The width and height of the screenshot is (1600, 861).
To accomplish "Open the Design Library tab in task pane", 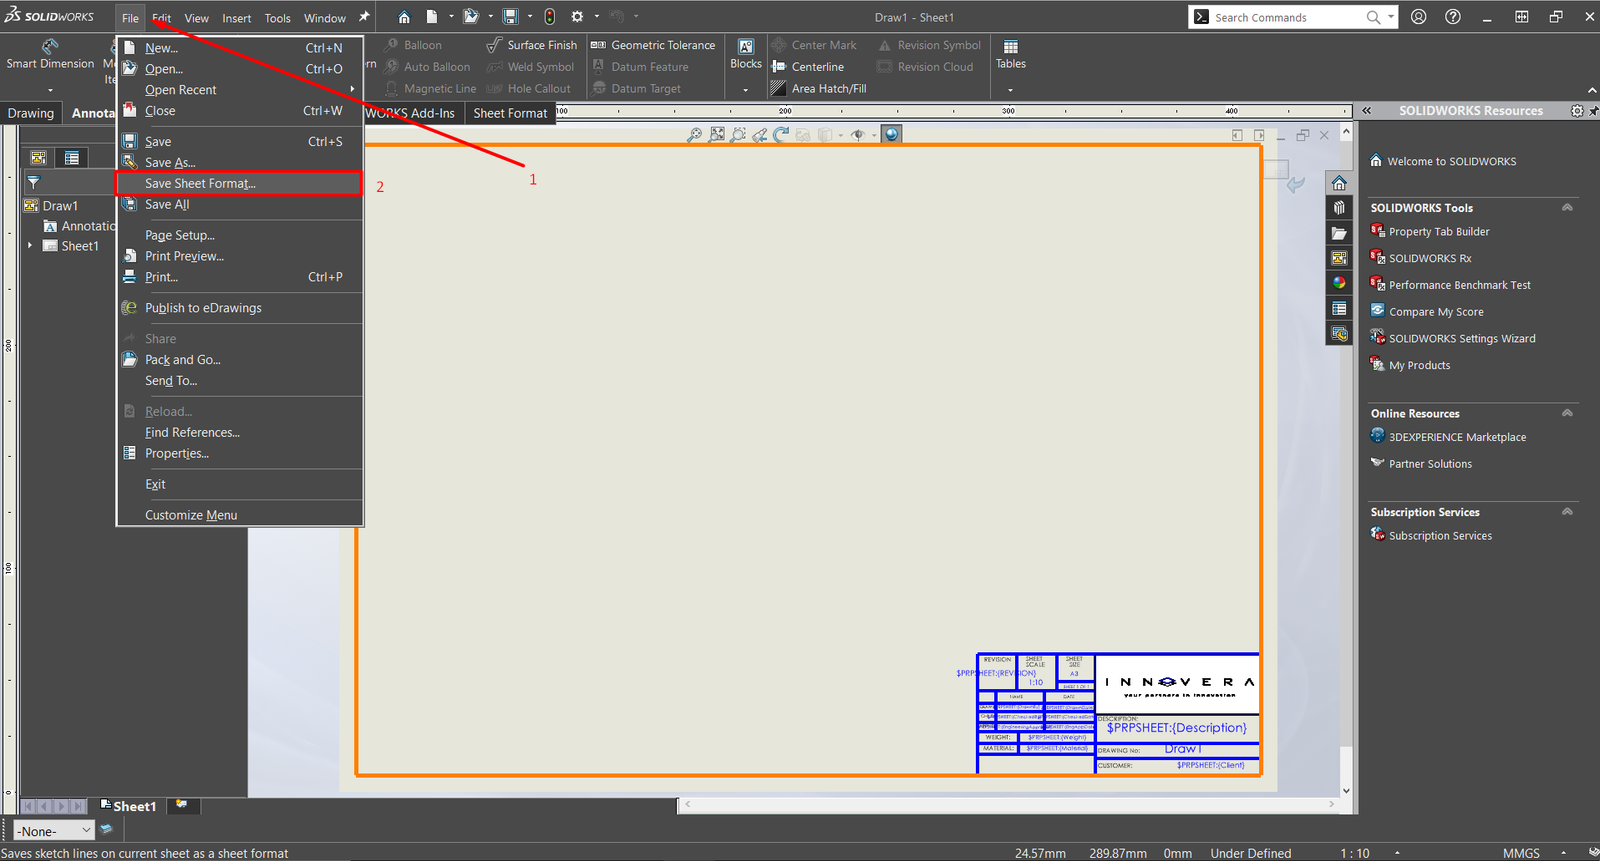I will tap(1339, 208).
